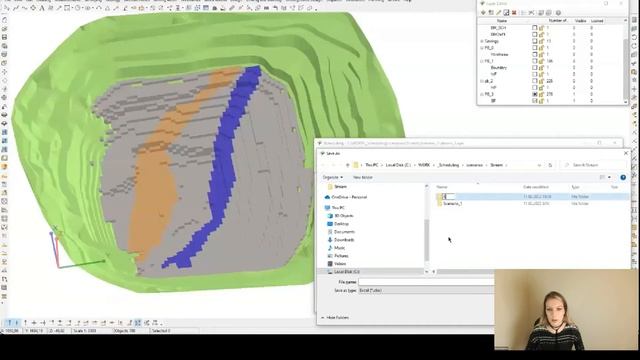Click the rotate counterclockwise icon in right toolbar

tap(635, 37)
